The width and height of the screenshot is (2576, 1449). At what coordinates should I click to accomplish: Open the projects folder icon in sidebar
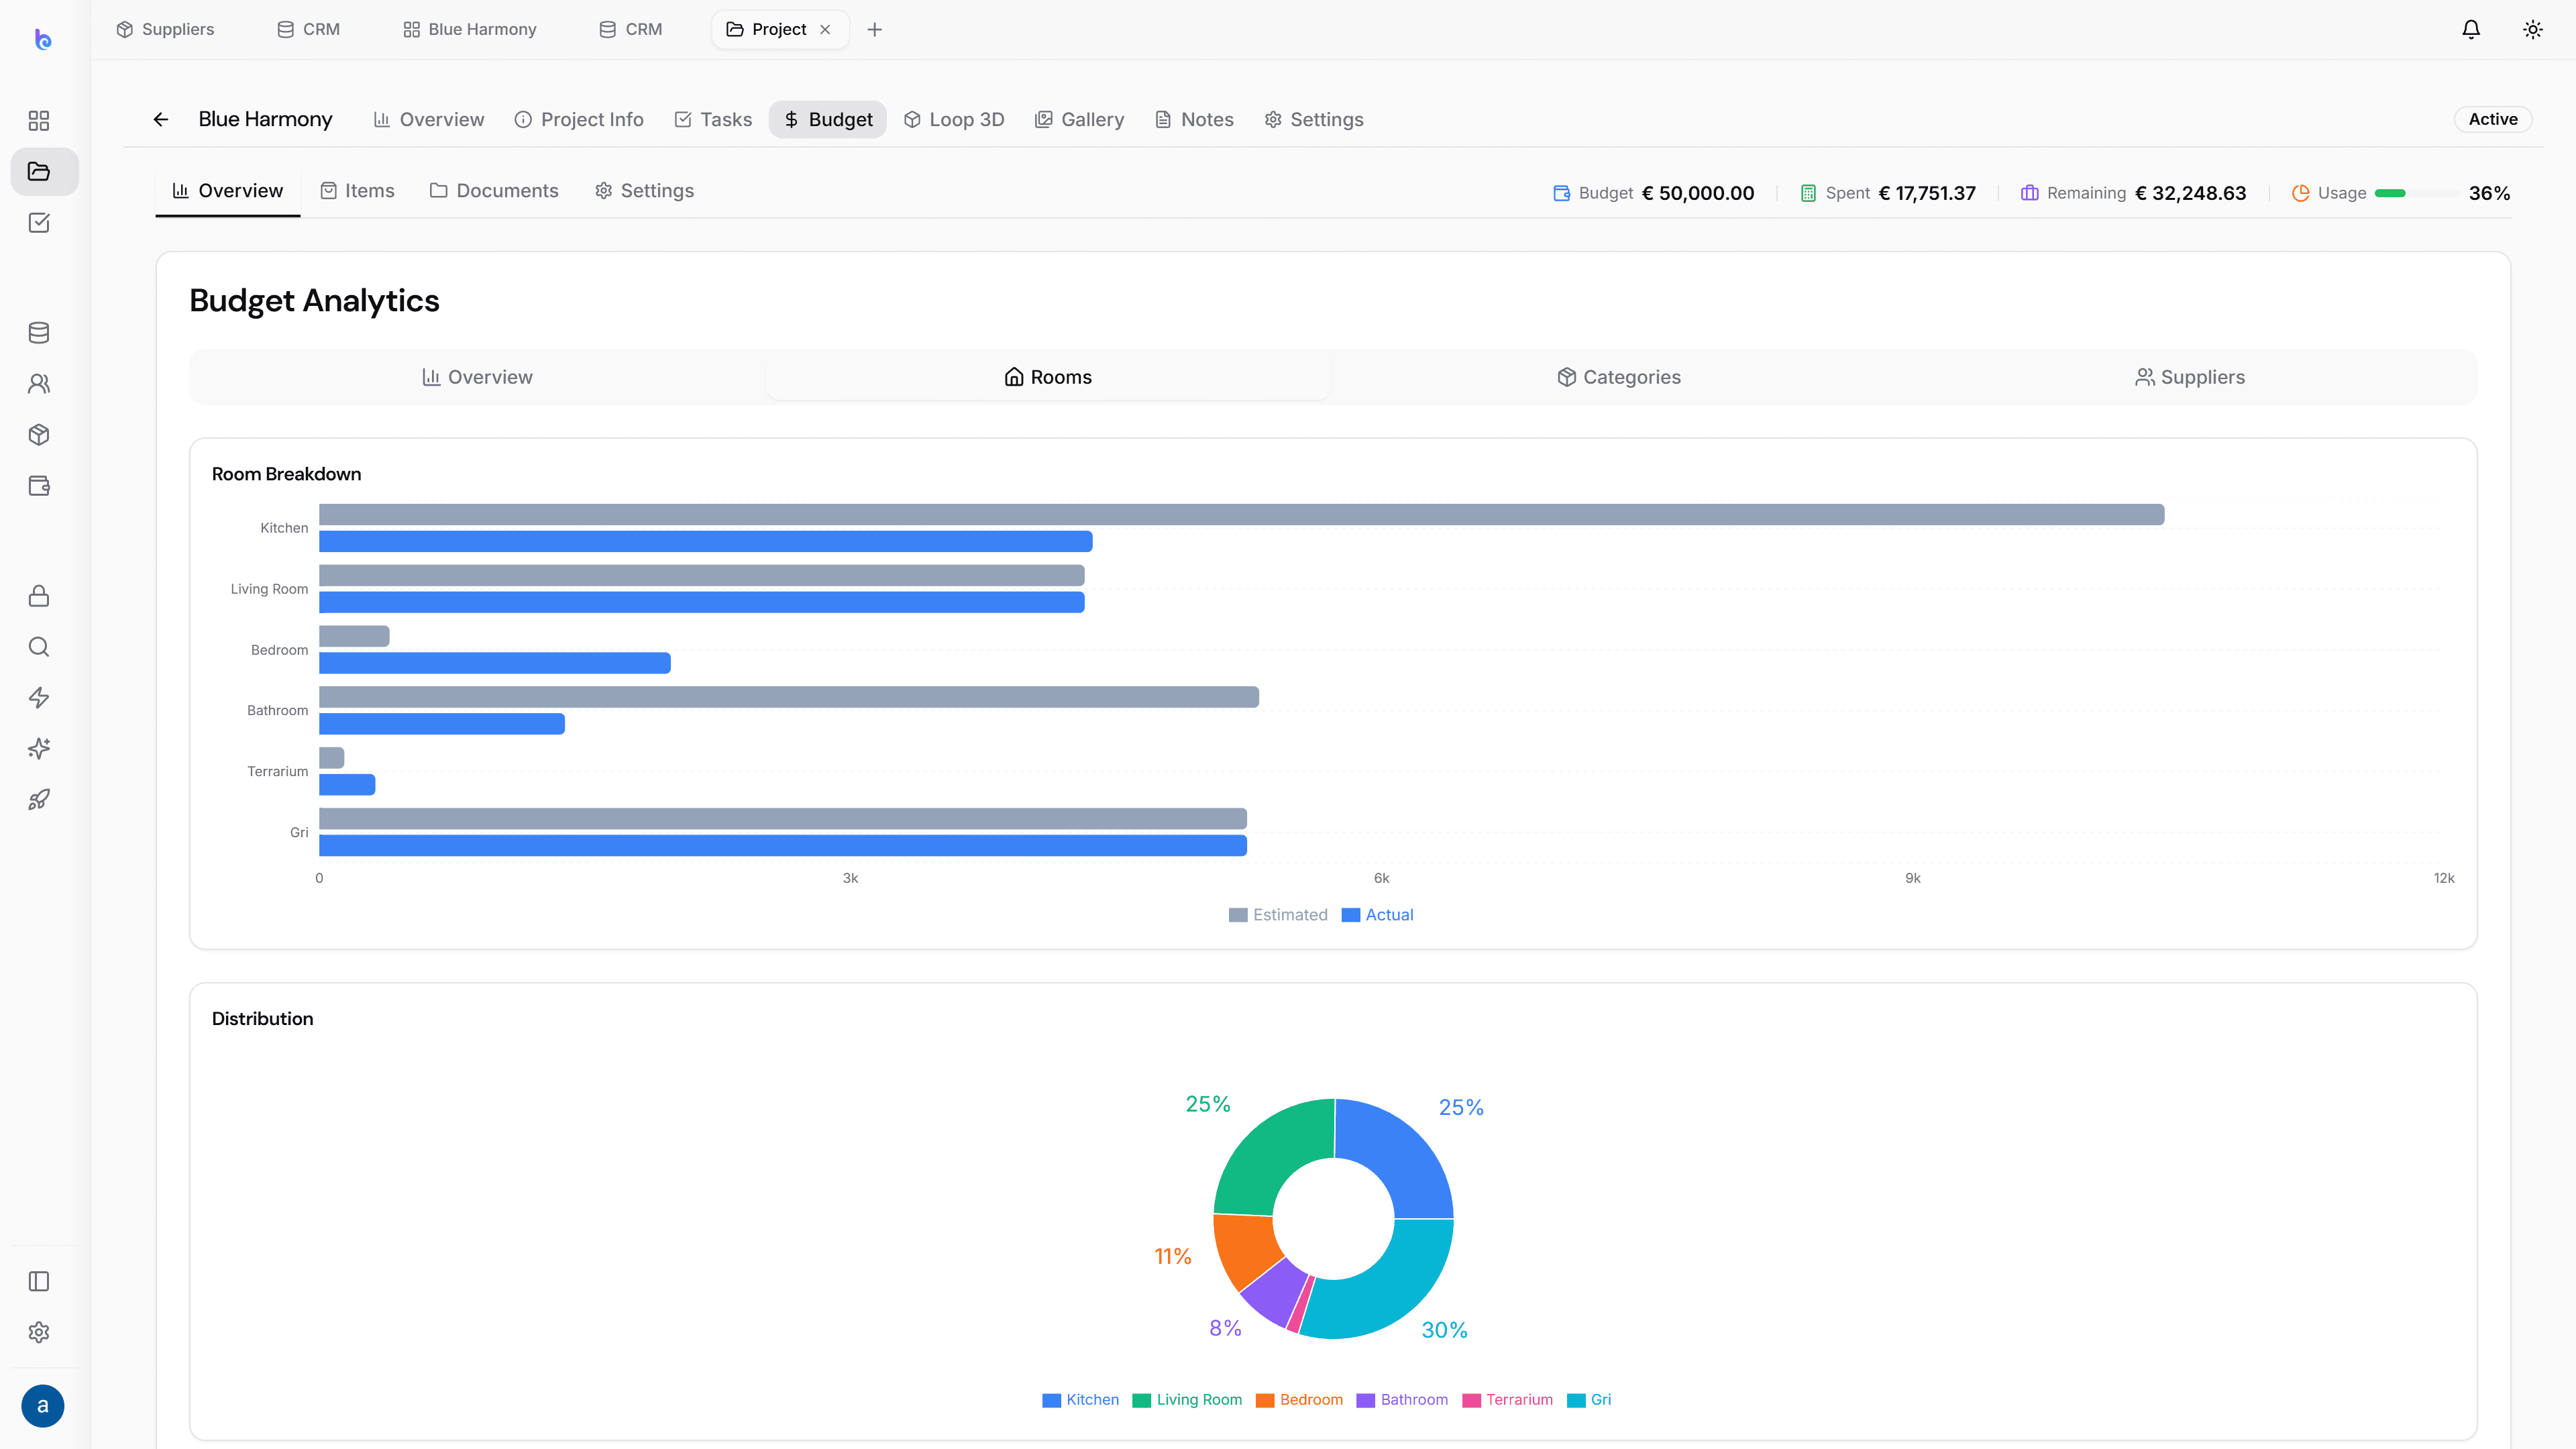pyautogui.click(x=39, y=171)
